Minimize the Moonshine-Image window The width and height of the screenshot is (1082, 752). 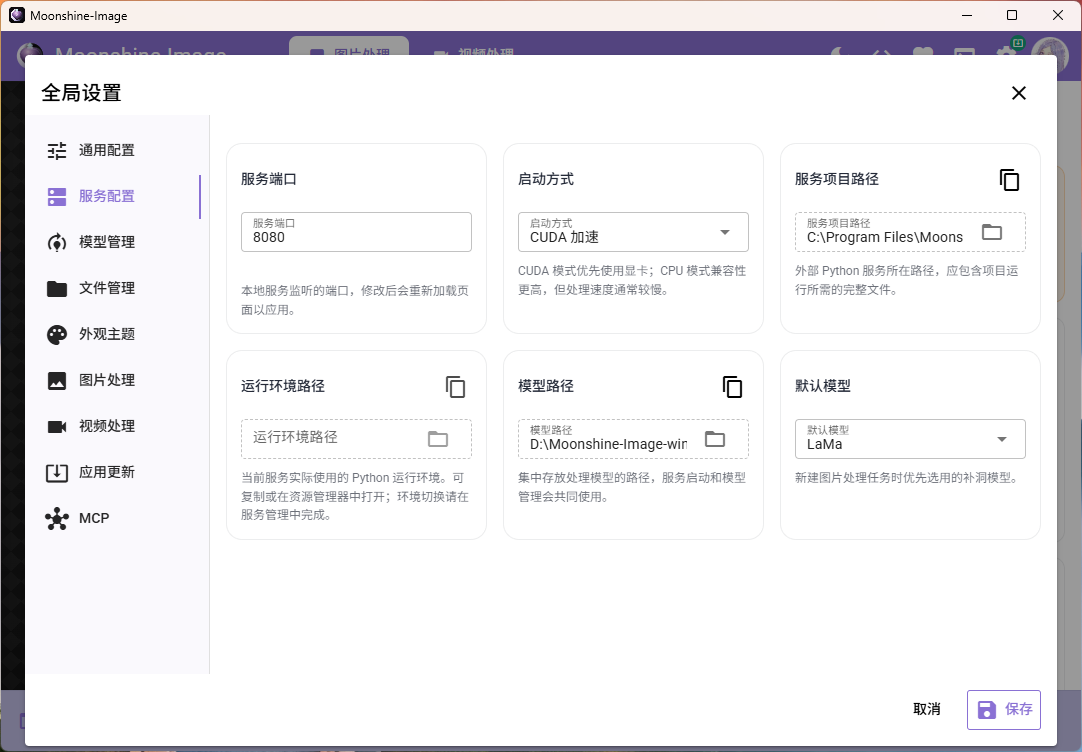pos(967,15)
